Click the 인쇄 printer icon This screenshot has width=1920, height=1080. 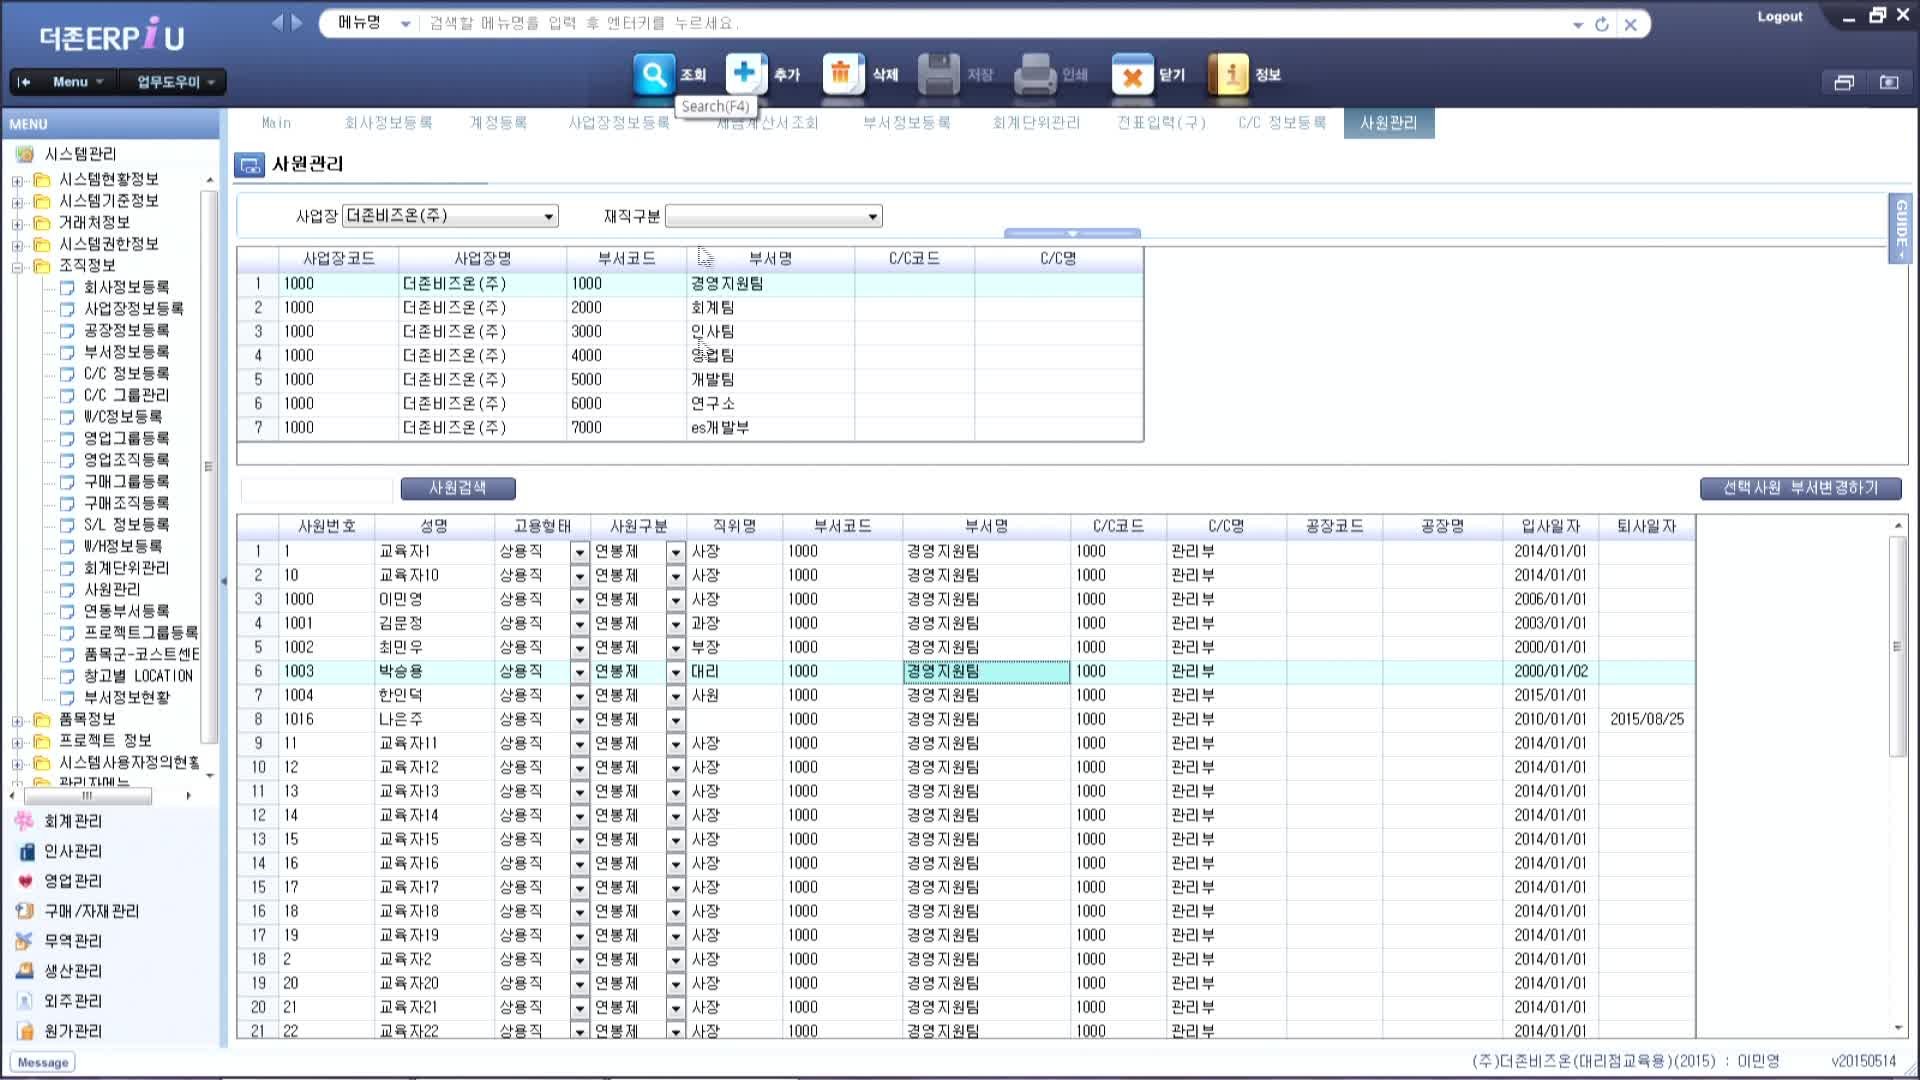click(1035, 74)
